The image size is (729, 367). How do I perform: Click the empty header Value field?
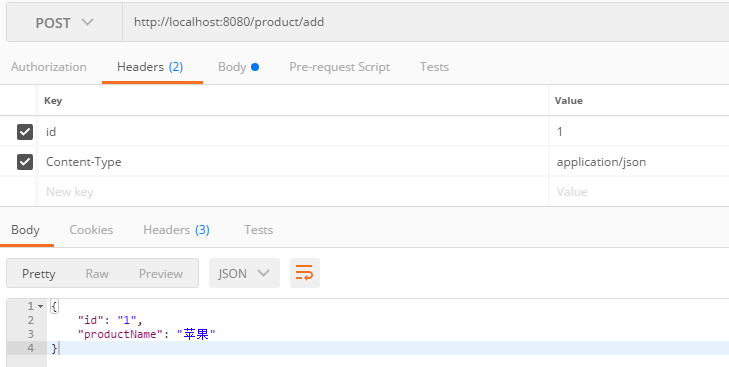click(x=639, y=192)
